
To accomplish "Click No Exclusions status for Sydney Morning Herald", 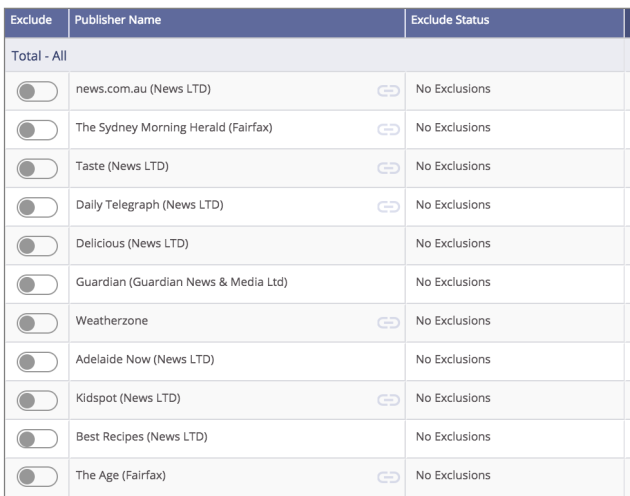I will tap(453, 127).
